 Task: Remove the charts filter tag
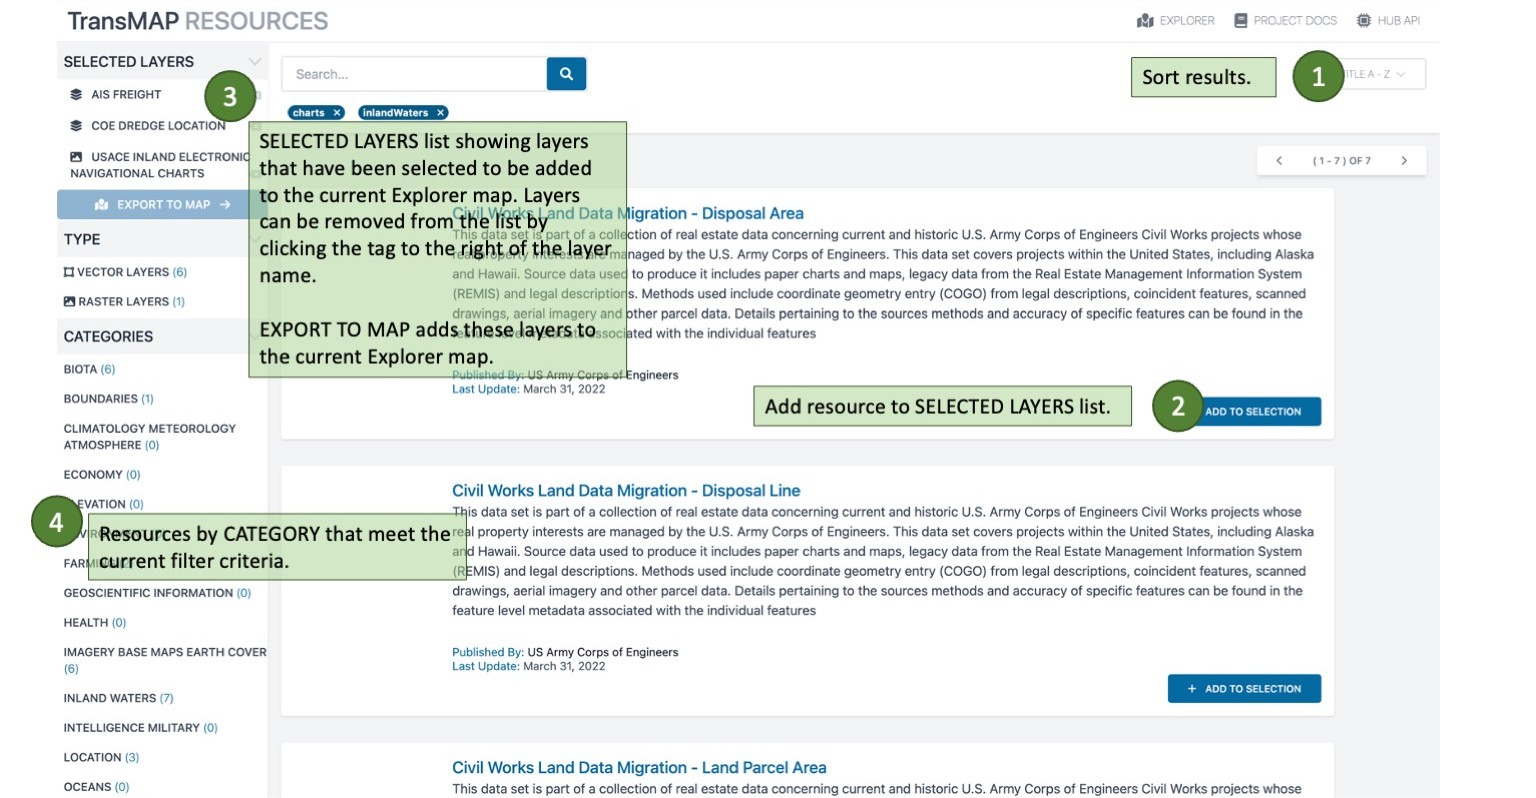pyautogui.click(x=337, y=113)
